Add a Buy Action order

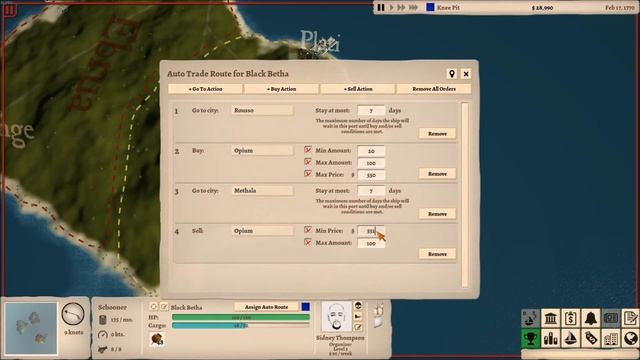click(x=281, y=89)
